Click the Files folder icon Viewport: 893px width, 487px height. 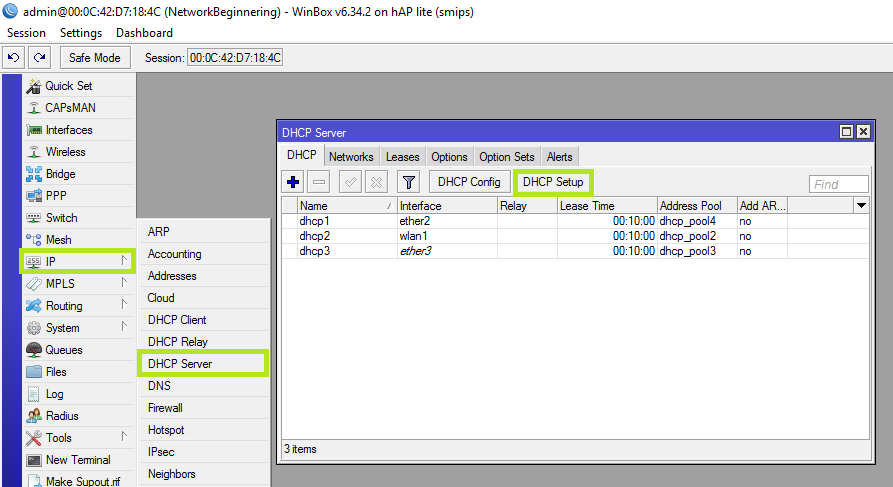coord(34,372)
